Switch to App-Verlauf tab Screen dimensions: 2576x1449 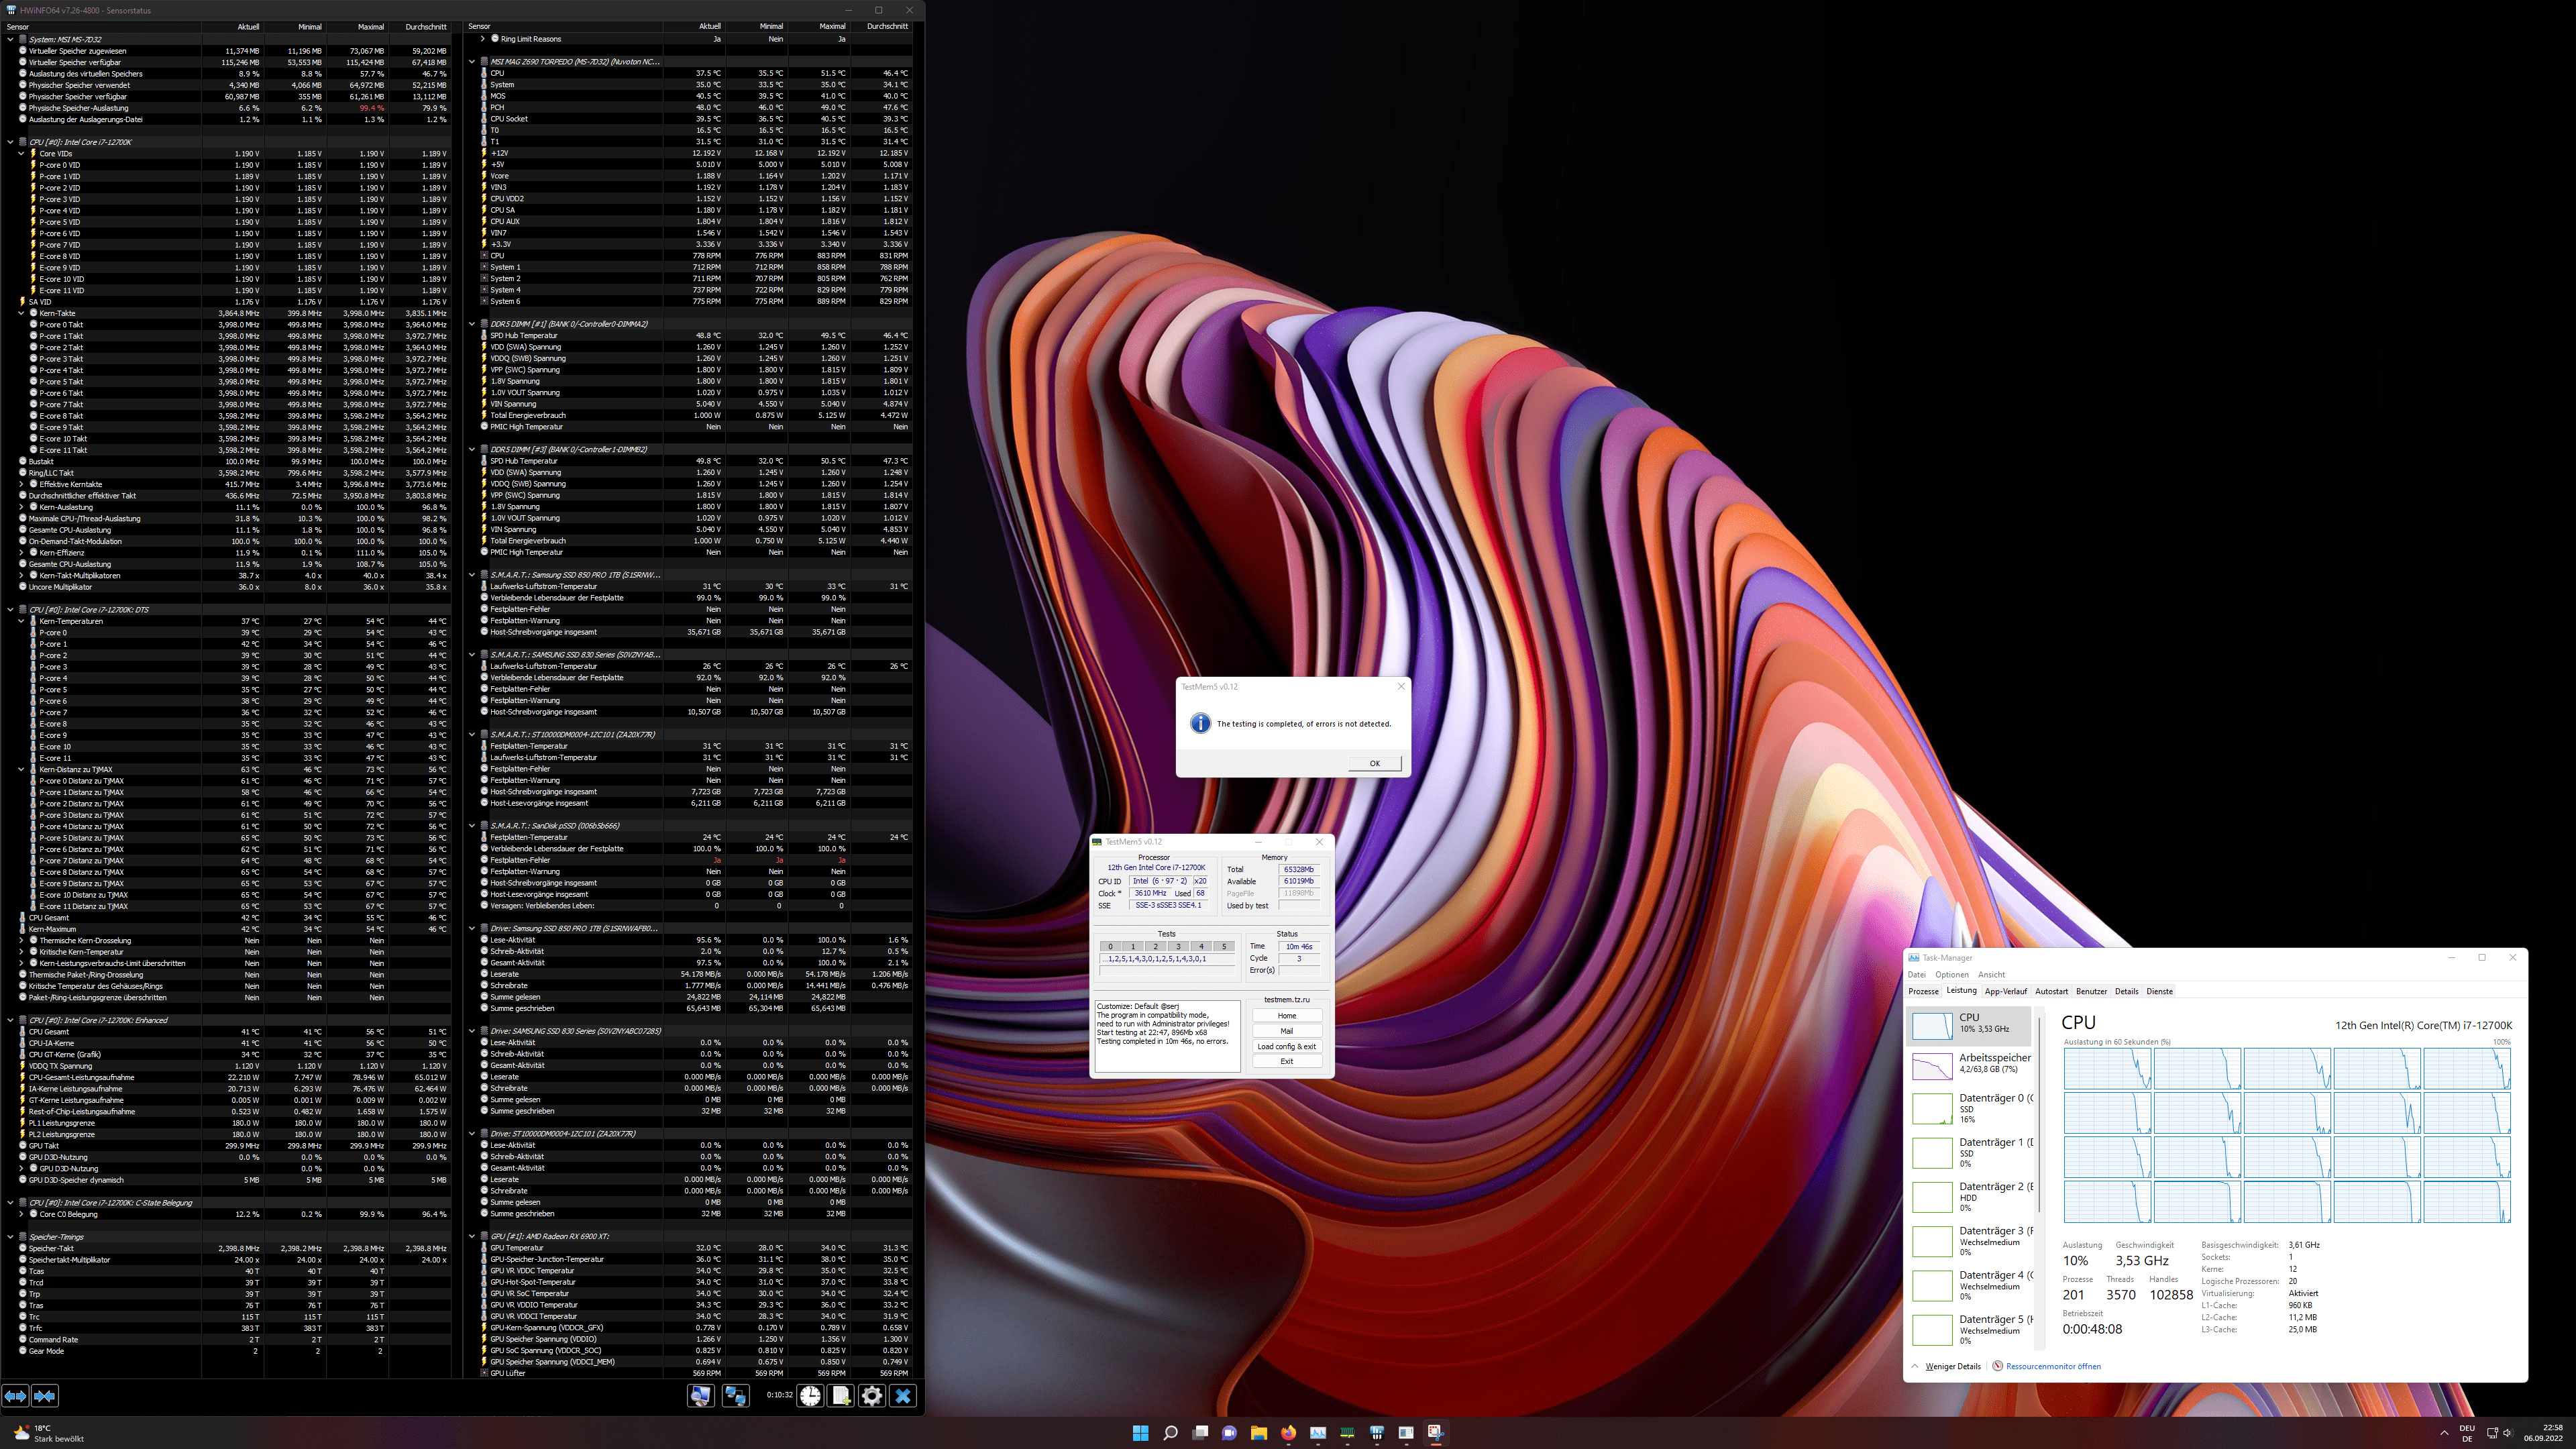[2005, 992]
